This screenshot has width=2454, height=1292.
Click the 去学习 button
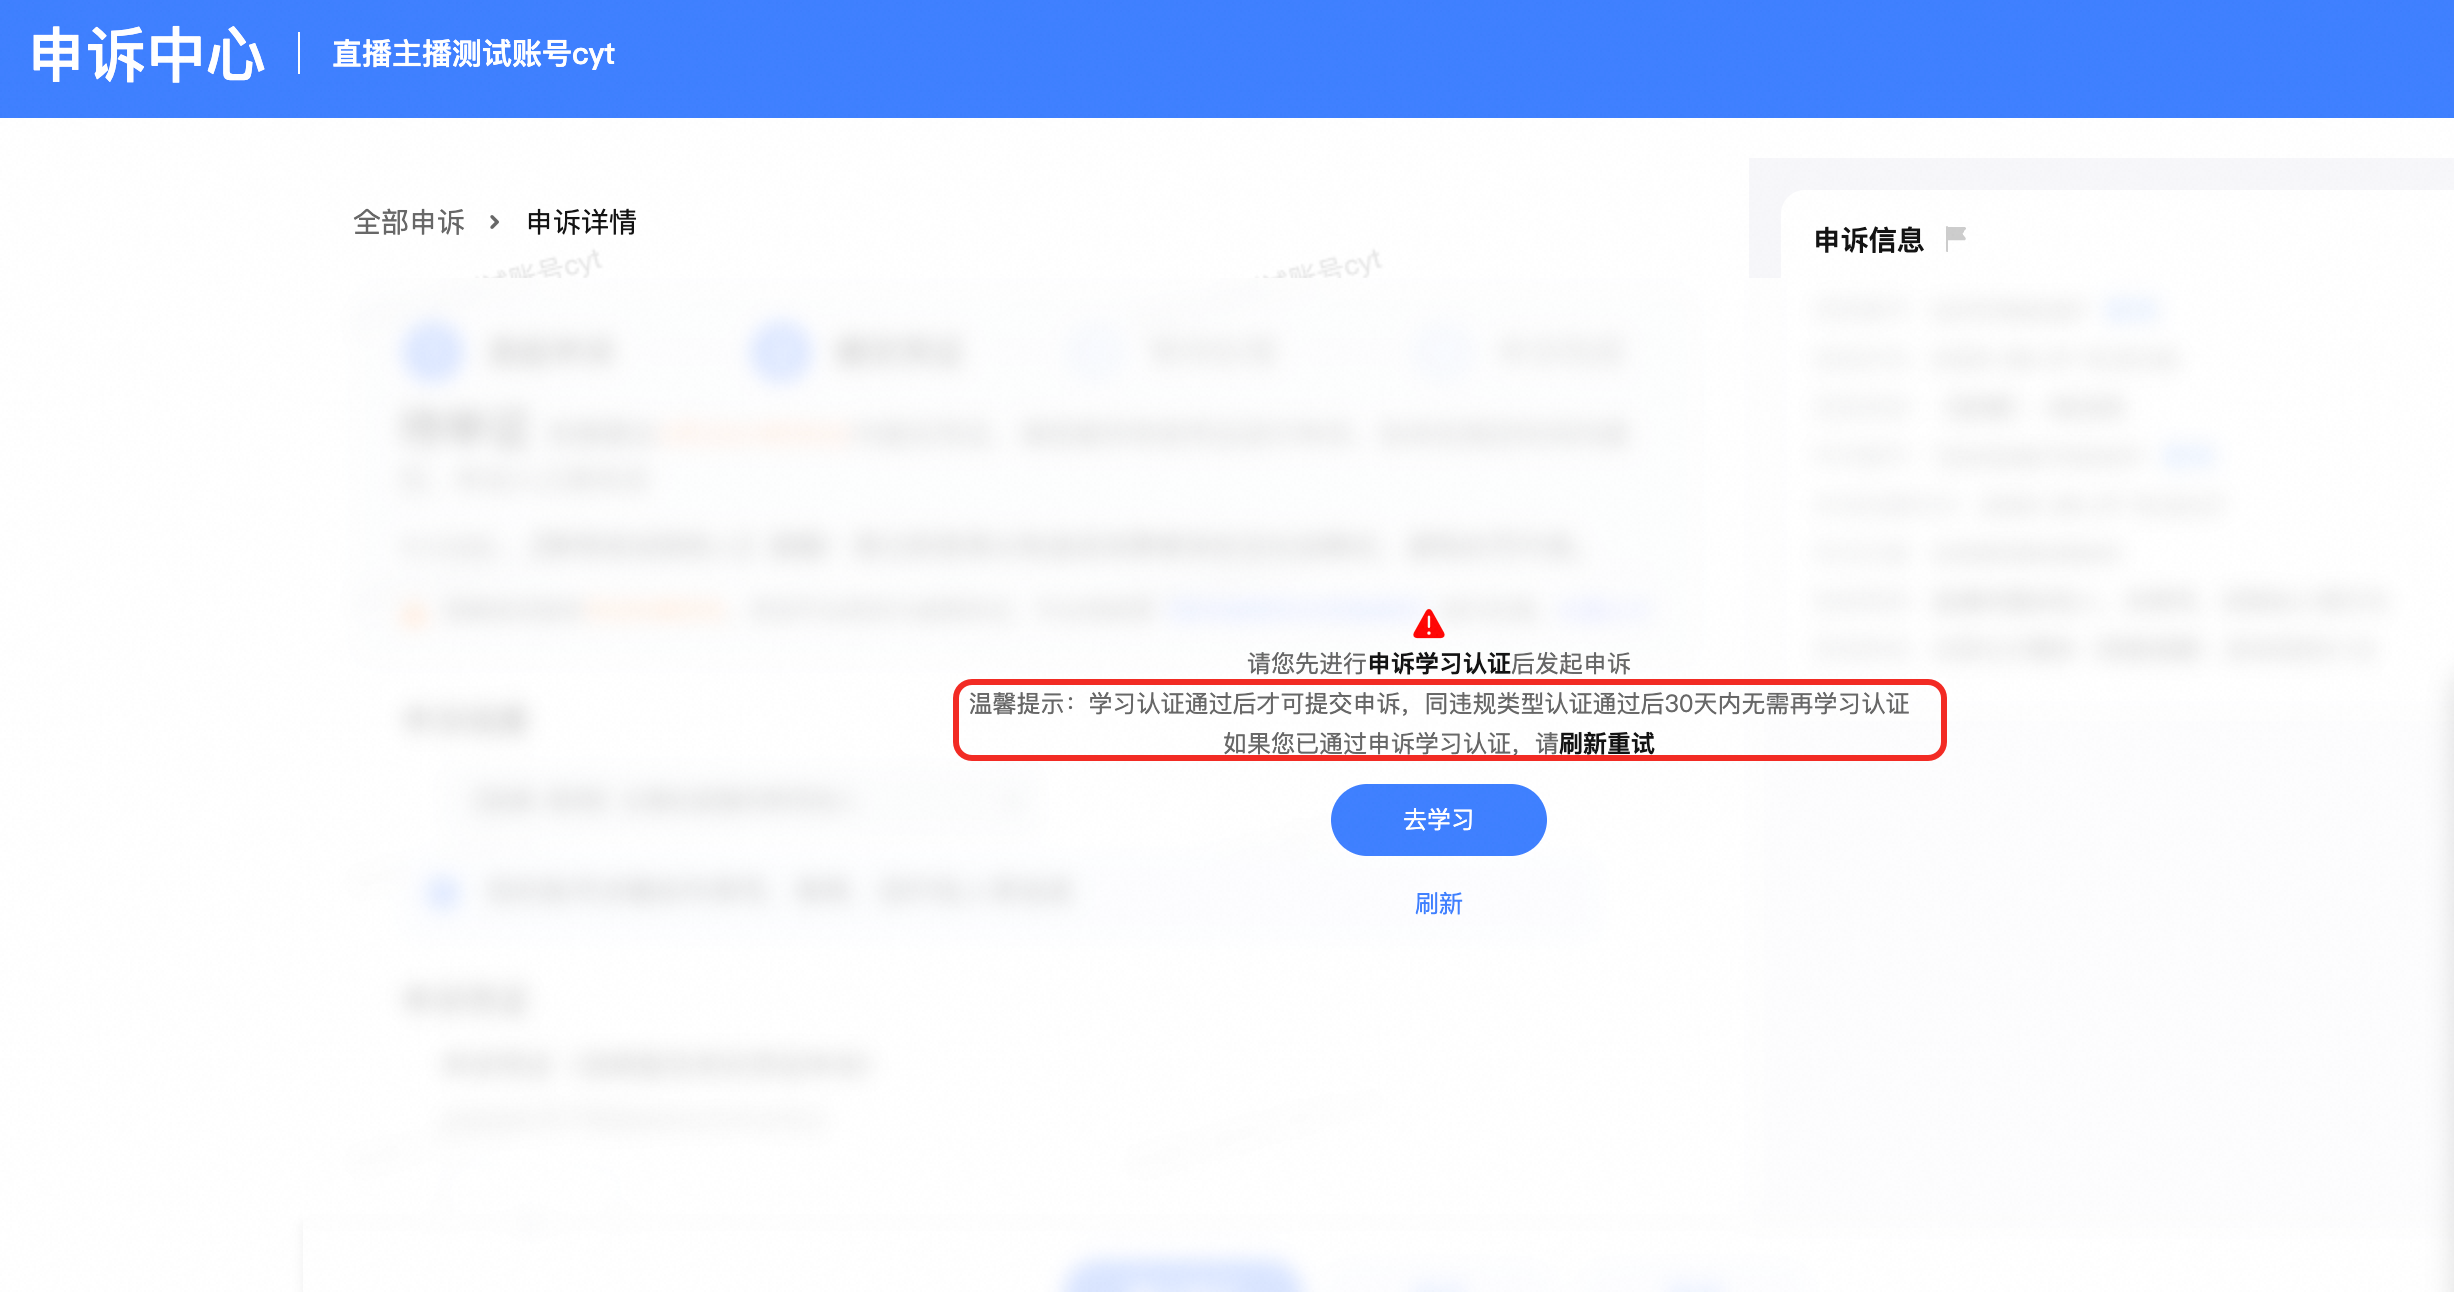coord(1438,820)
